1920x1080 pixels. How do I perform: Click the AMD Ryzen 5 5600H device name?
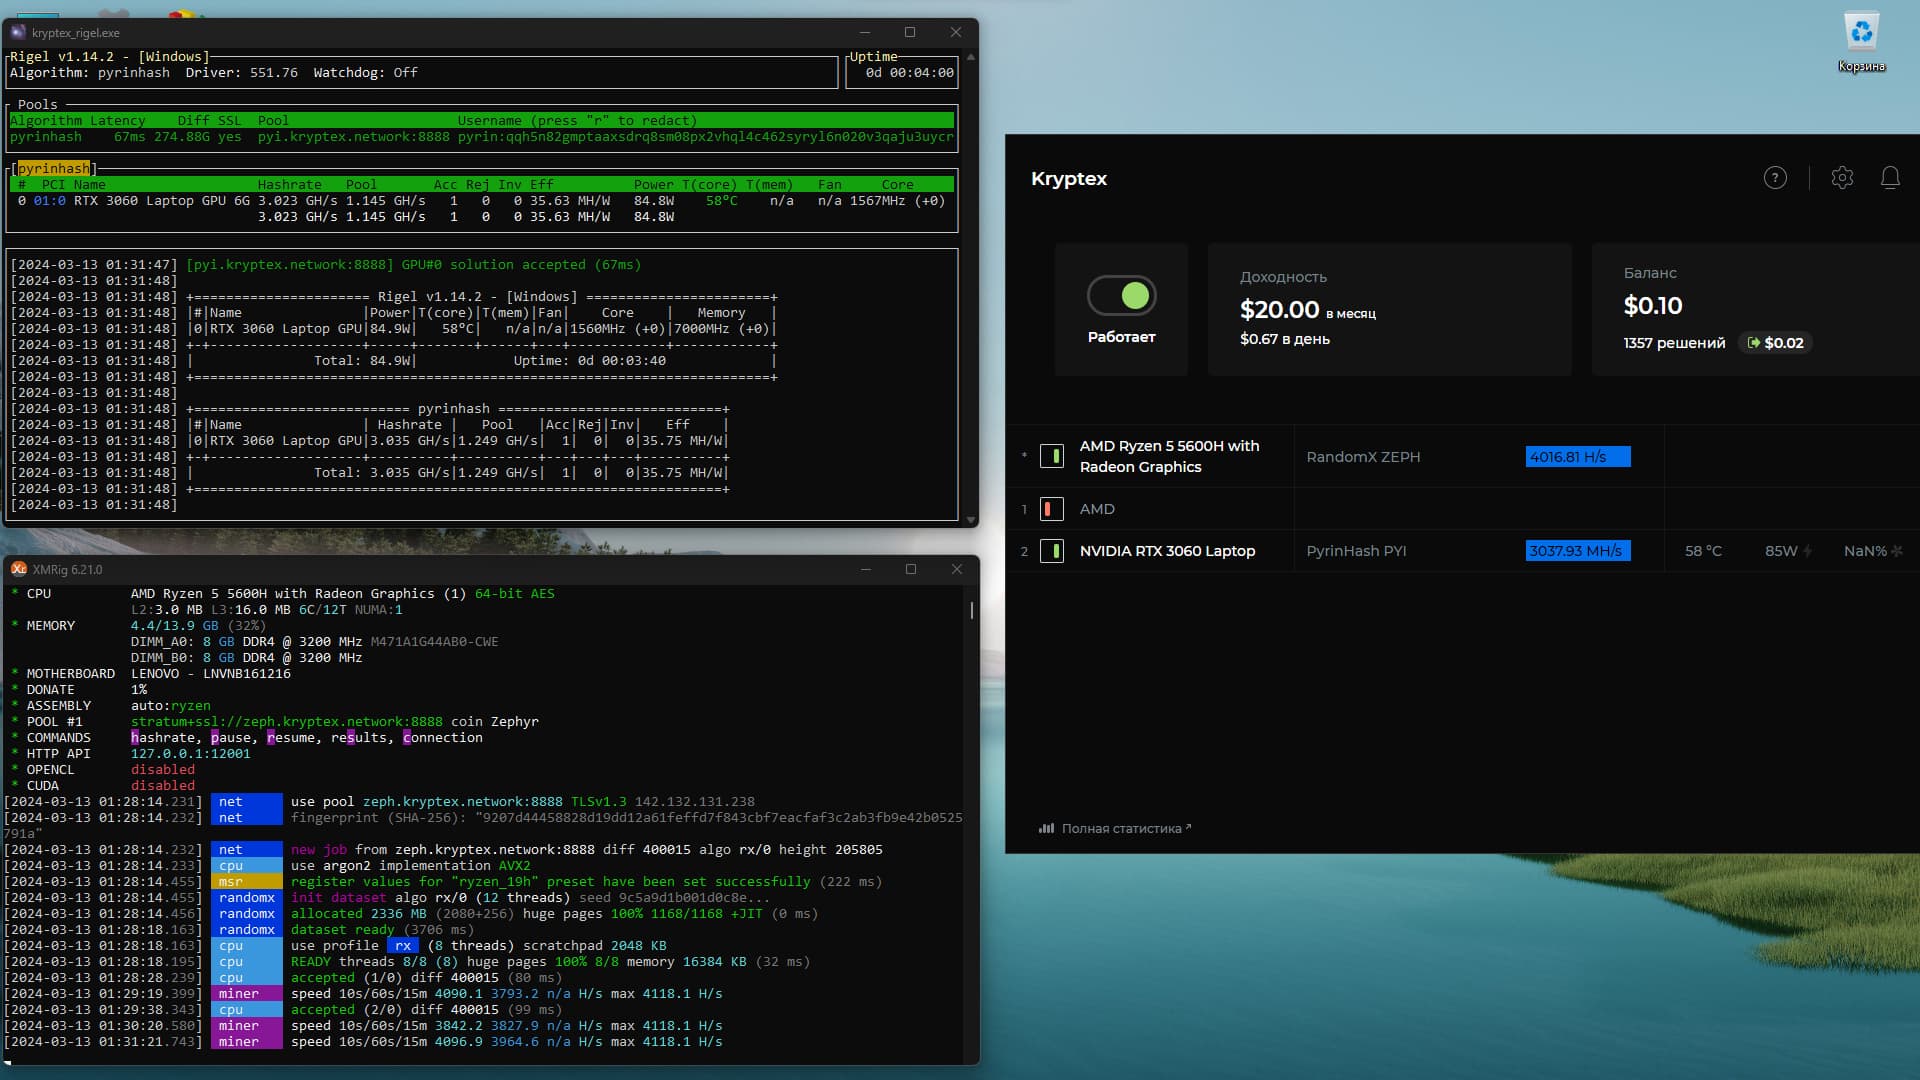point(1169,456)
